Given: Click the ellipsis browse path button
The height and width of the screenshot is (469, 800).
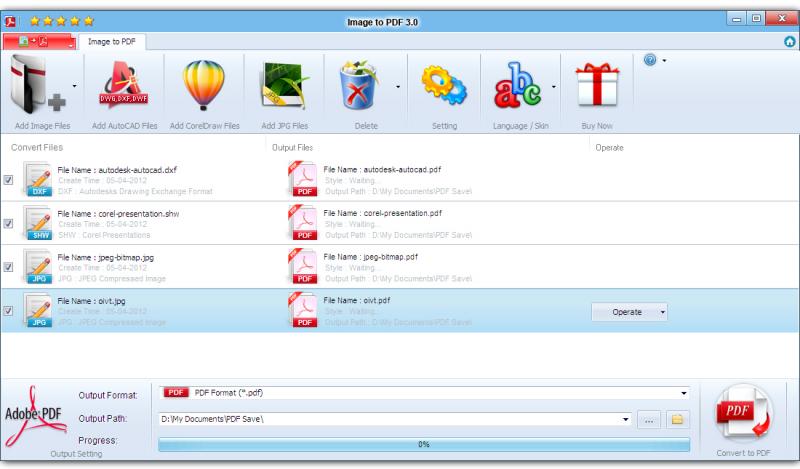Looking at the screenshot, I should pos(649,420).
